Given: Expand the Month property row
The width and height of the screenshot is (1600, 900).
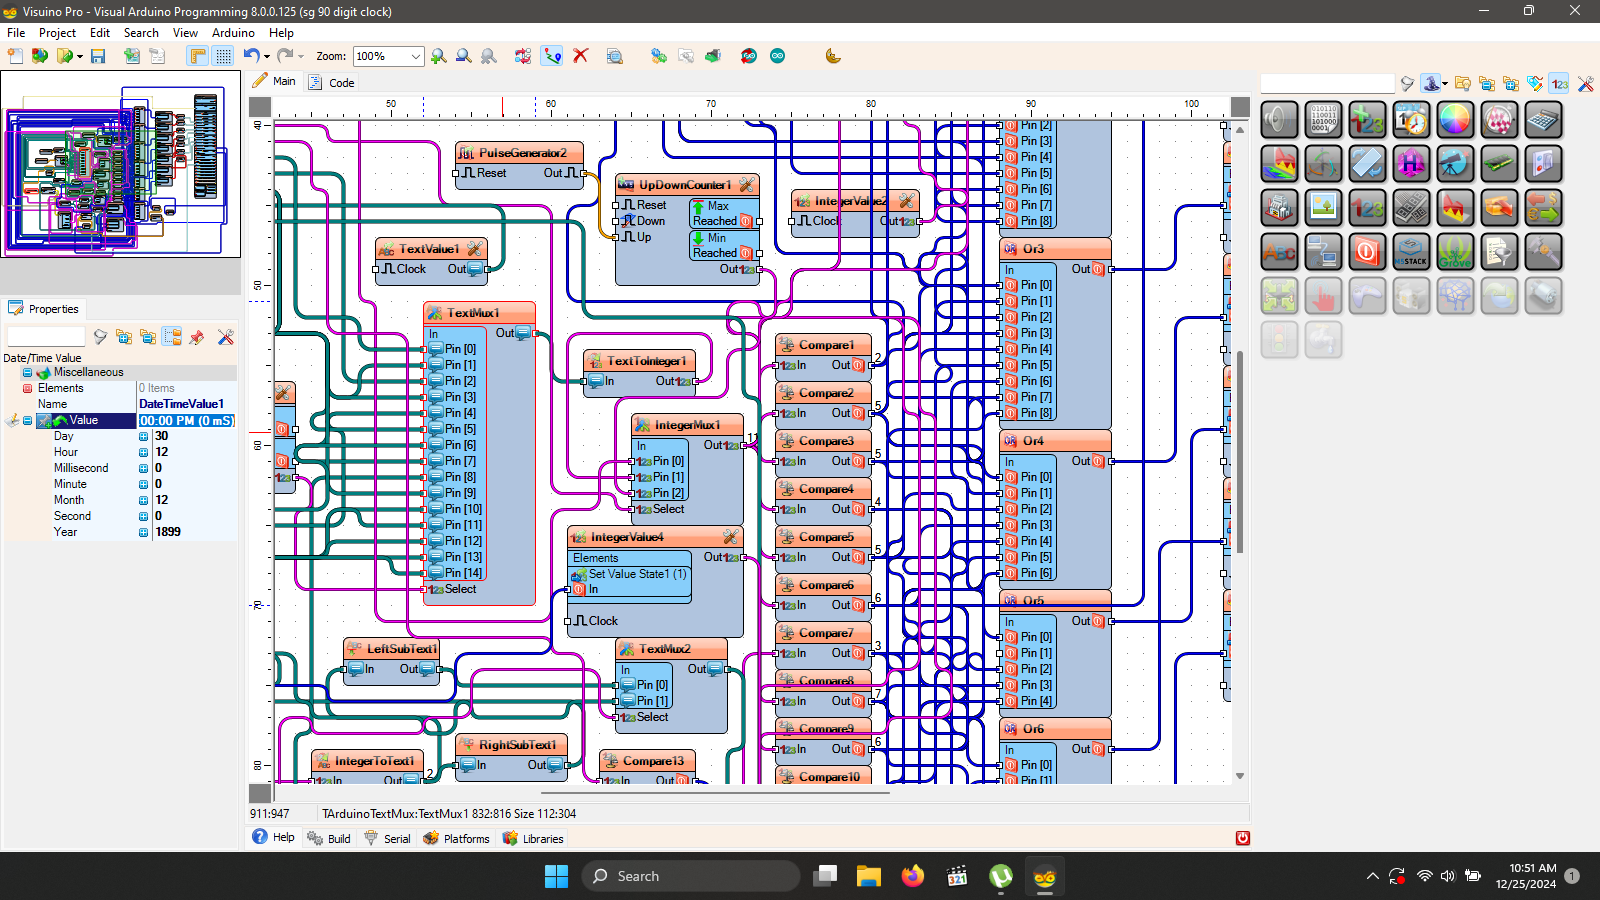Looking at the screenshot, I should pyautogui.click(x=143, y=500).
